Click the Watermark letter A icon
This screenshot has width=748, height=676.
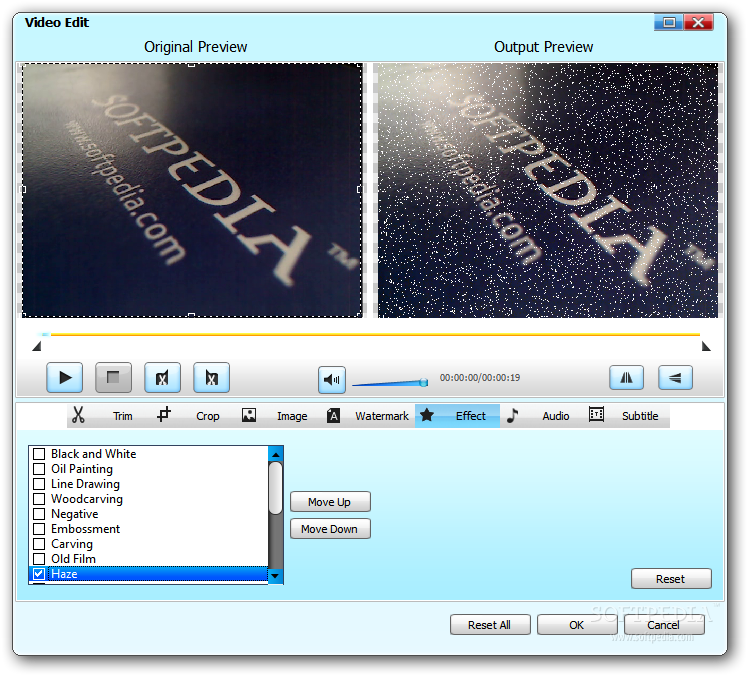[333, 416]
